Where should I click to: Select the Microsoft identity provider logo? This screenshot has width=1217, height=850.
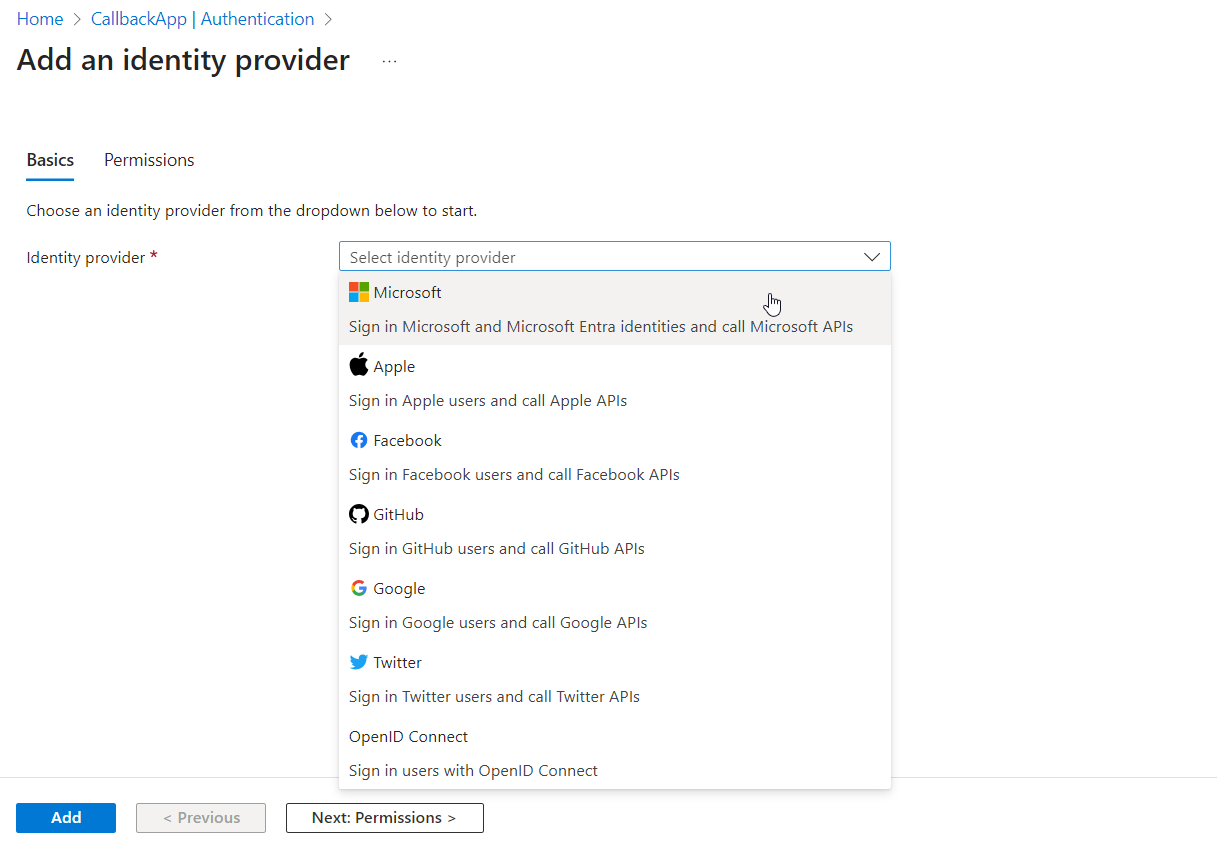tap(358, 292)
